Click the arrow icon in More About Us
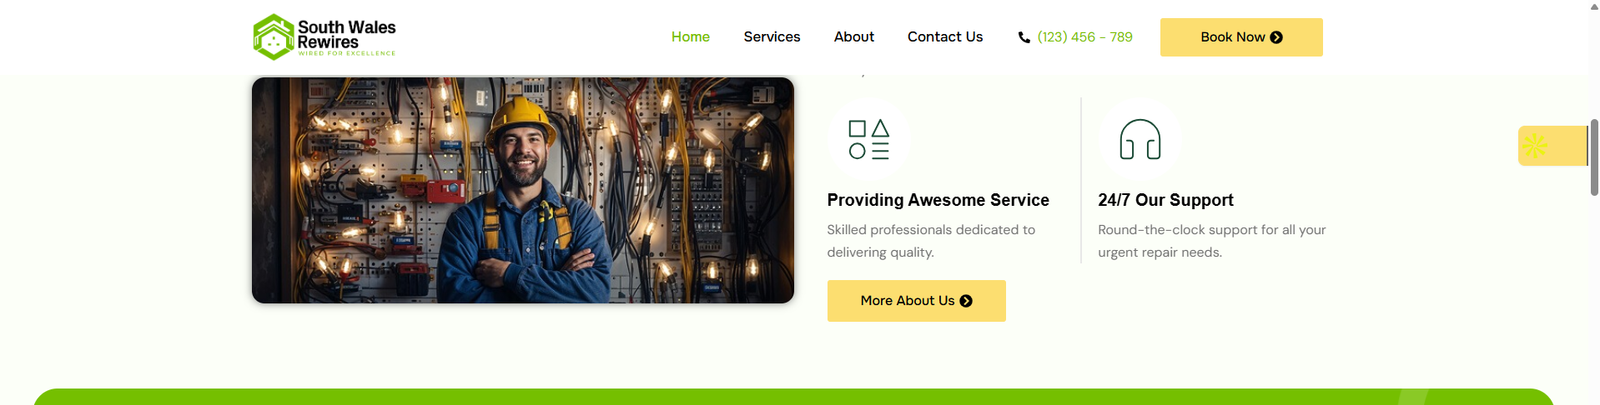Image resolution: width=1600 pixels, height=405 pixels. tap(966, 301)
